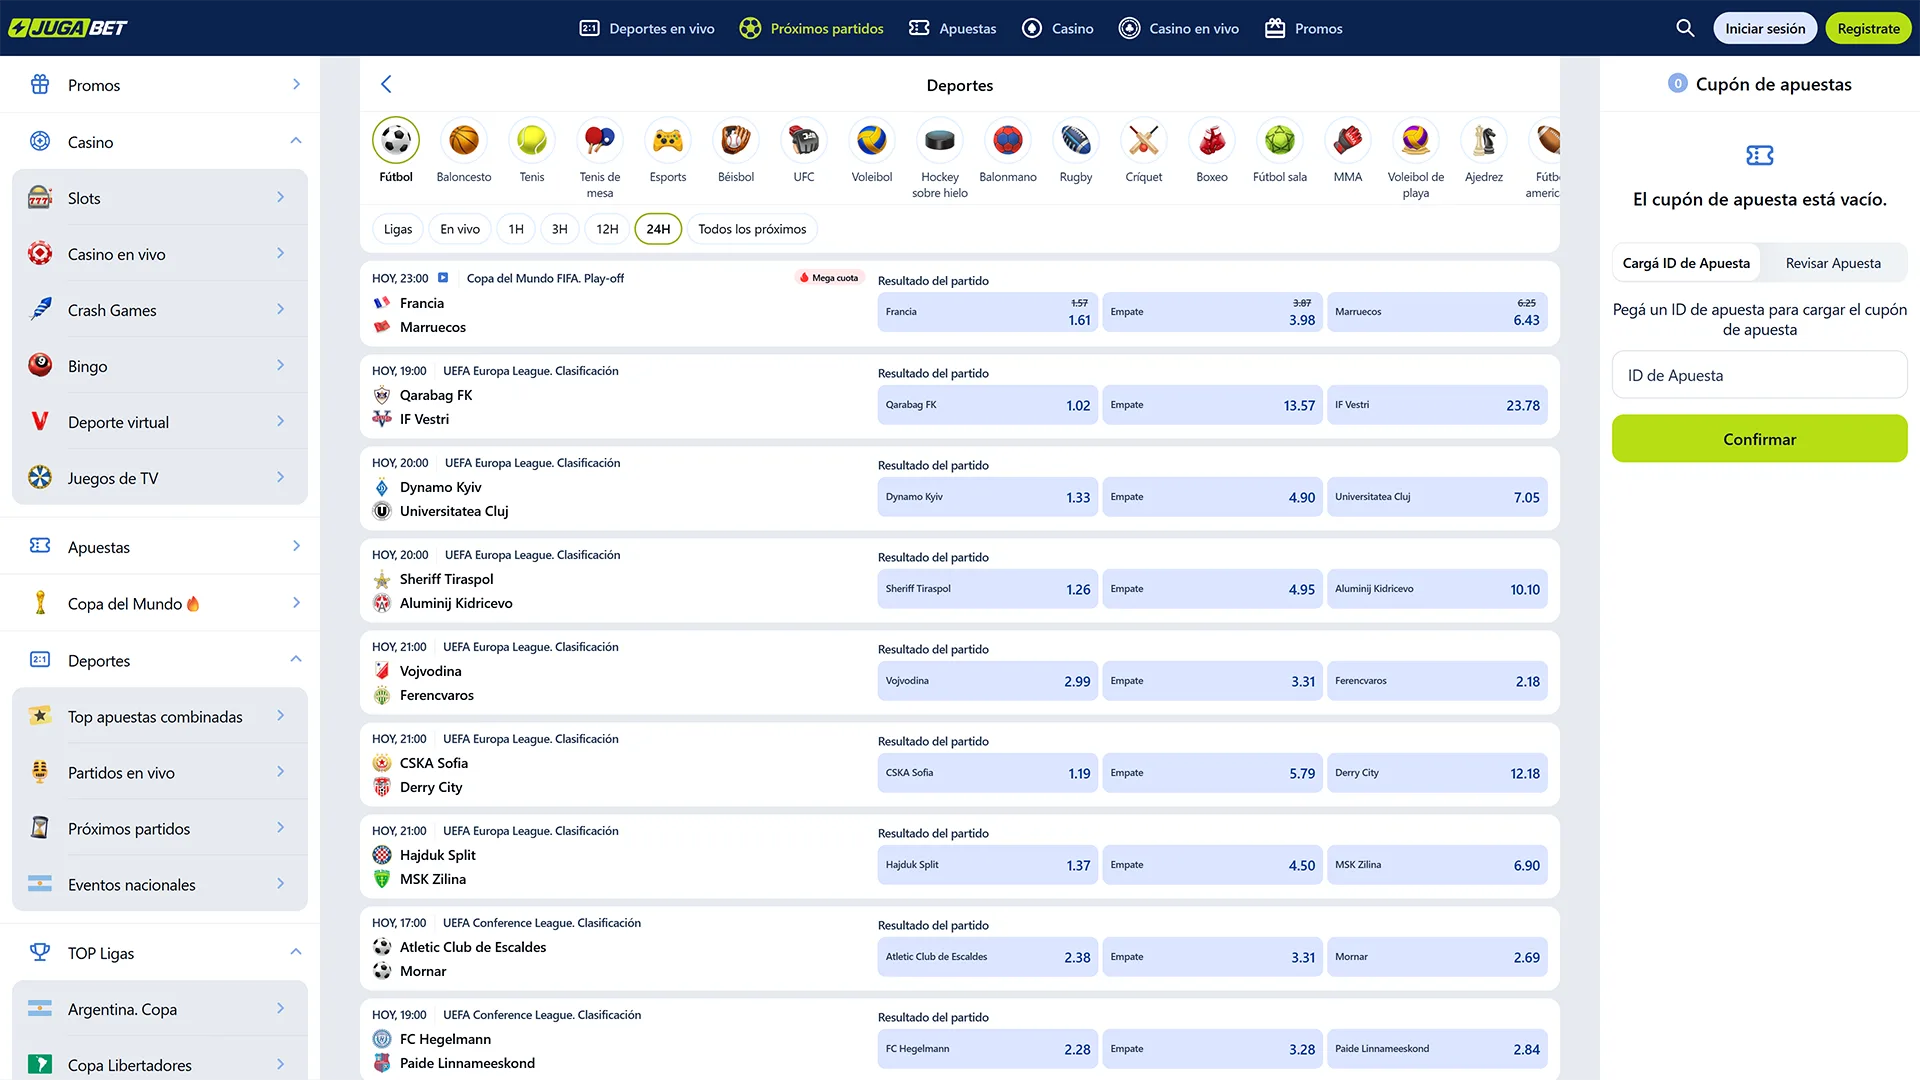Screen dimensions: 1920x1080
Task: Confirm the bet ID
Action: point(1759,439)
